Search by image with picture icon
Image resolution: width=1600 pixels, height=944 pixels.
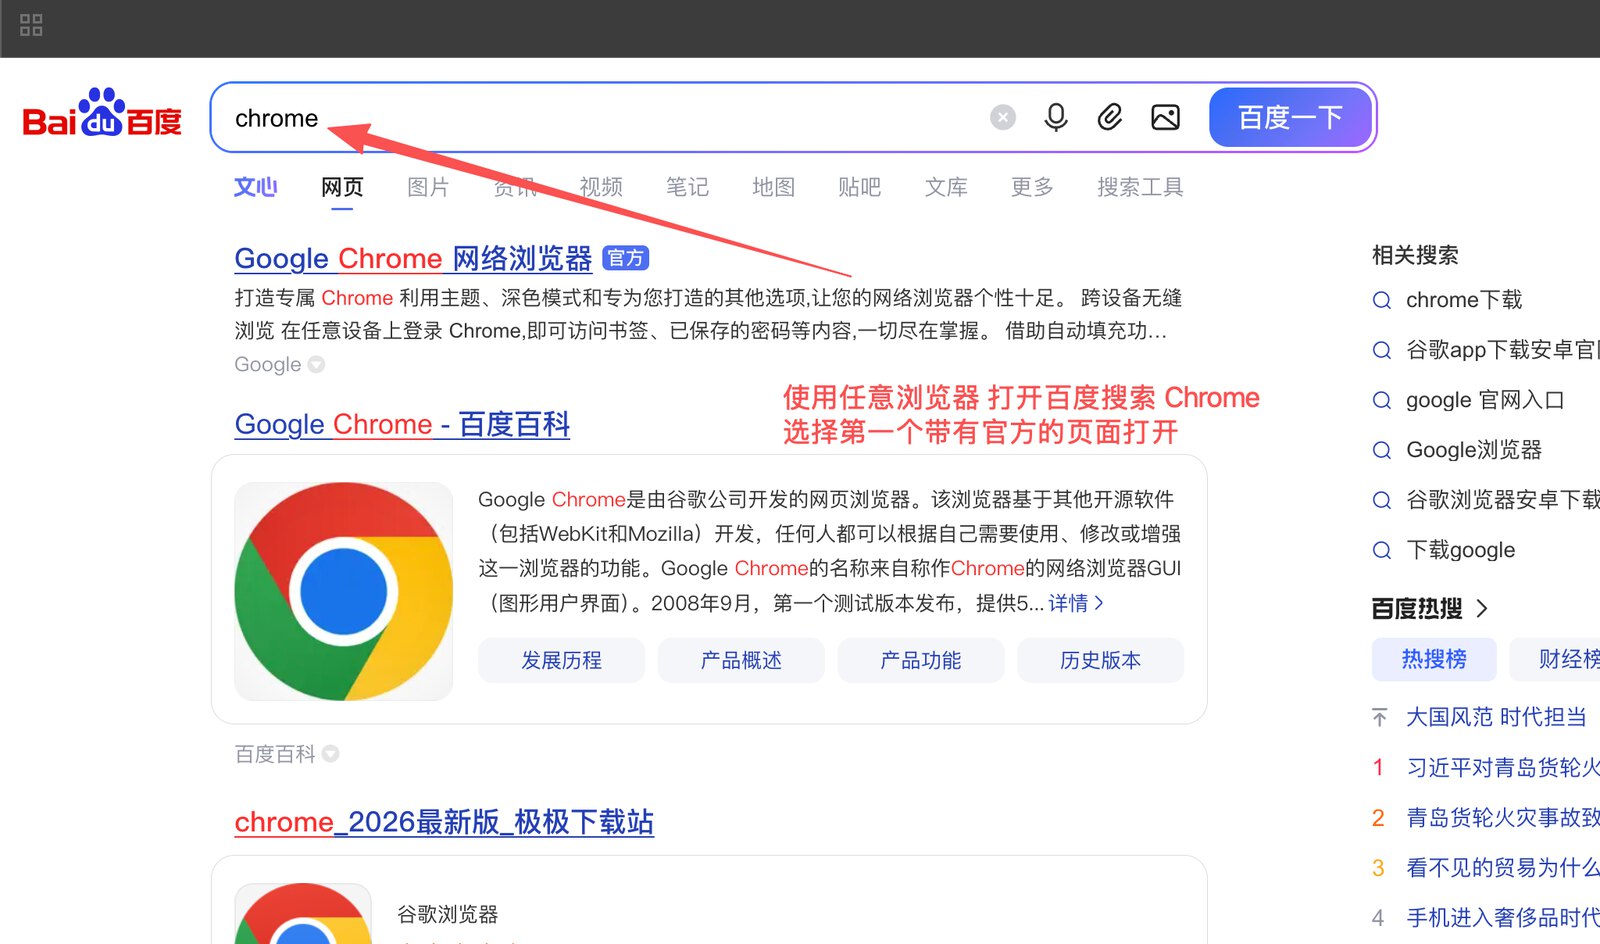pyautogui.click(x=1165, y=118)
